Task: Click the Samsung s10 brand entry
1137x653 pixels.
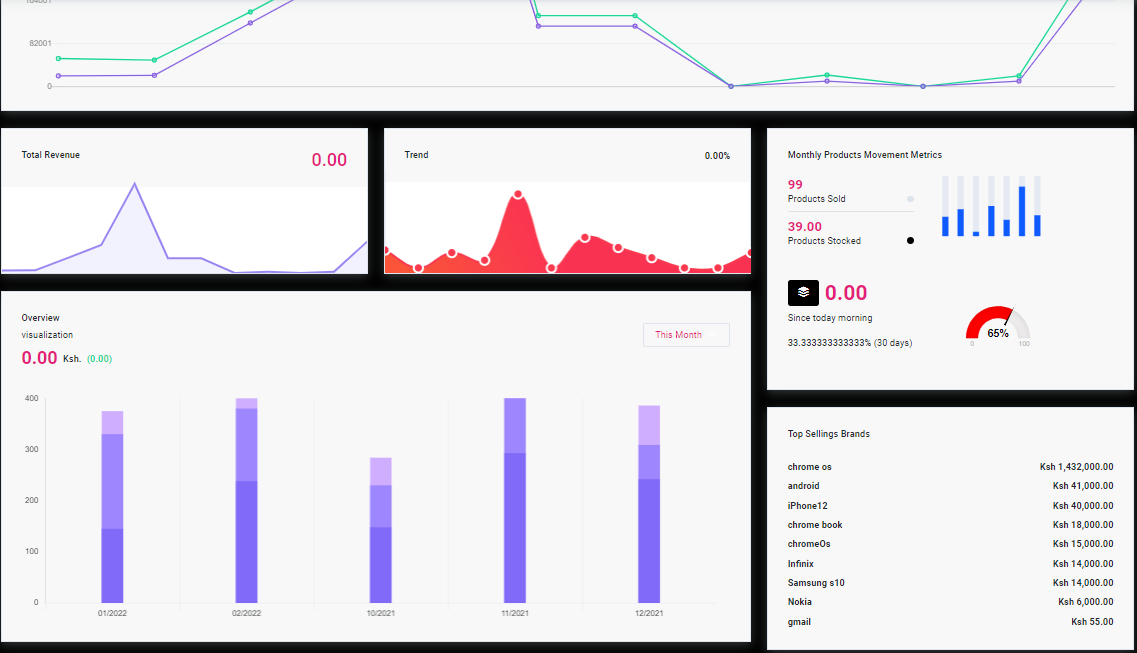Action: coord(816,583)
